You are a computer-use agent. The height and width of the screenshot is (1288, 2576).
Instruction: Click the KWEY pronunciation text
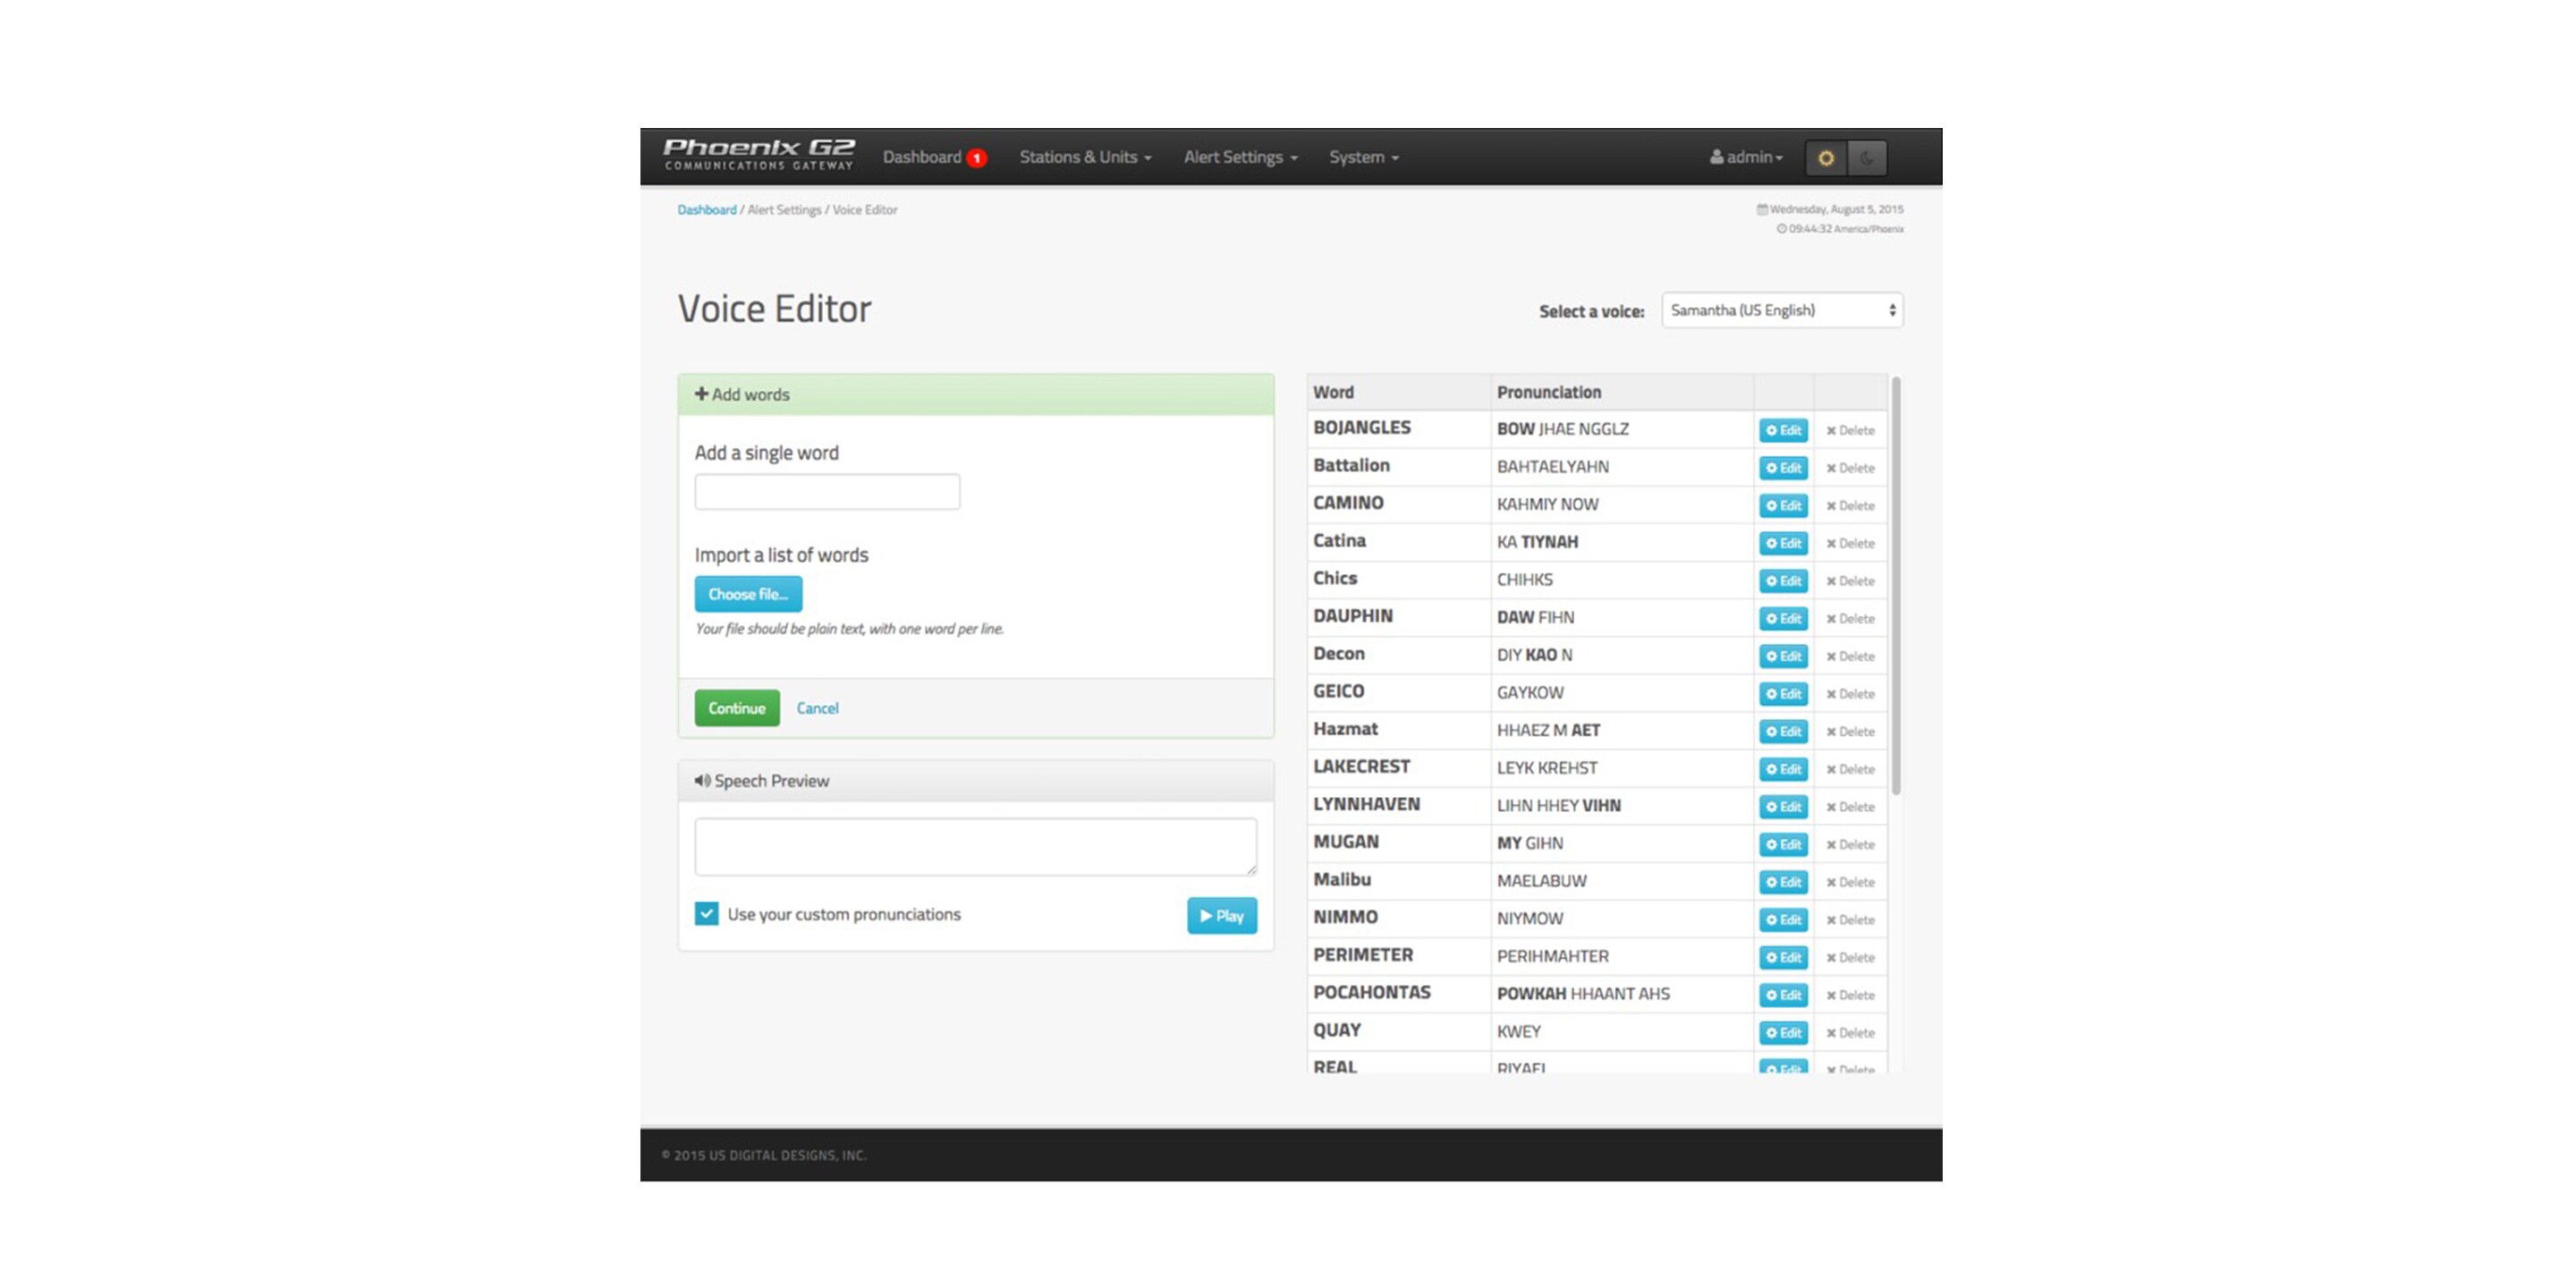click(1518, 1032)
